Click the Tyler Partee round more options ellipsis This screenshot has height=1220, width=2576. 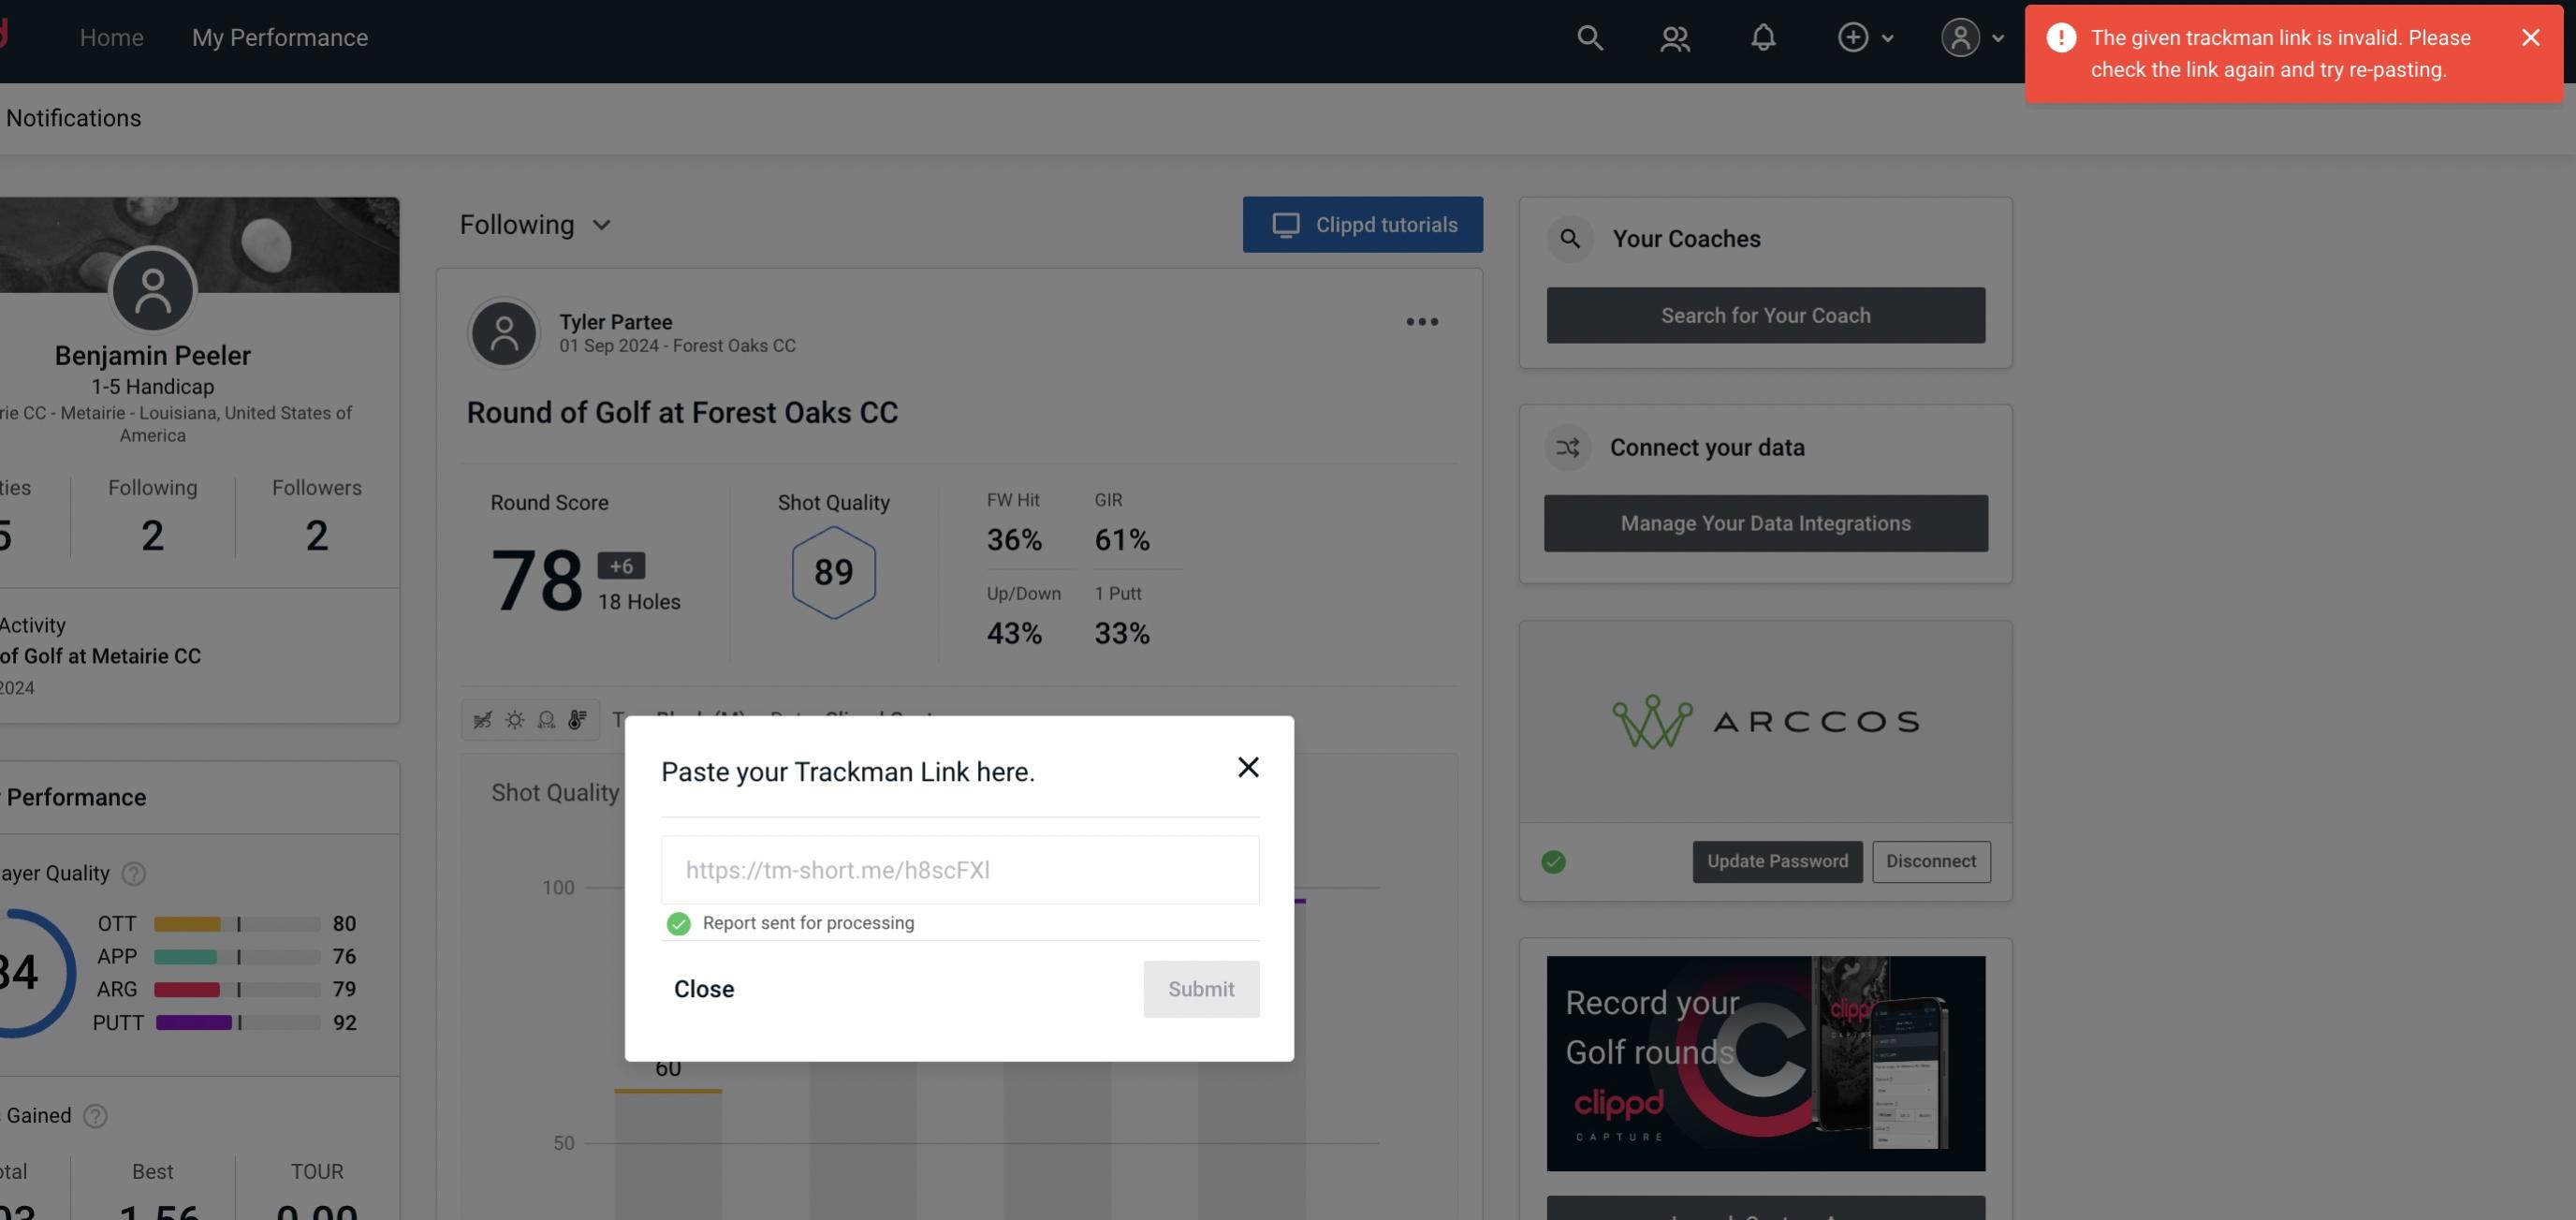[1421, 322]
